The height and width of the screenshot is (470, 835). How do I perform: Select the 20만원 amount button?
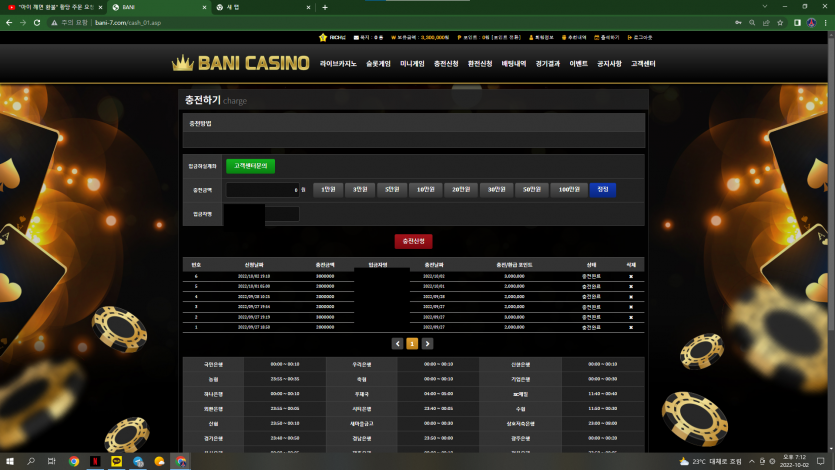point(461,190)
